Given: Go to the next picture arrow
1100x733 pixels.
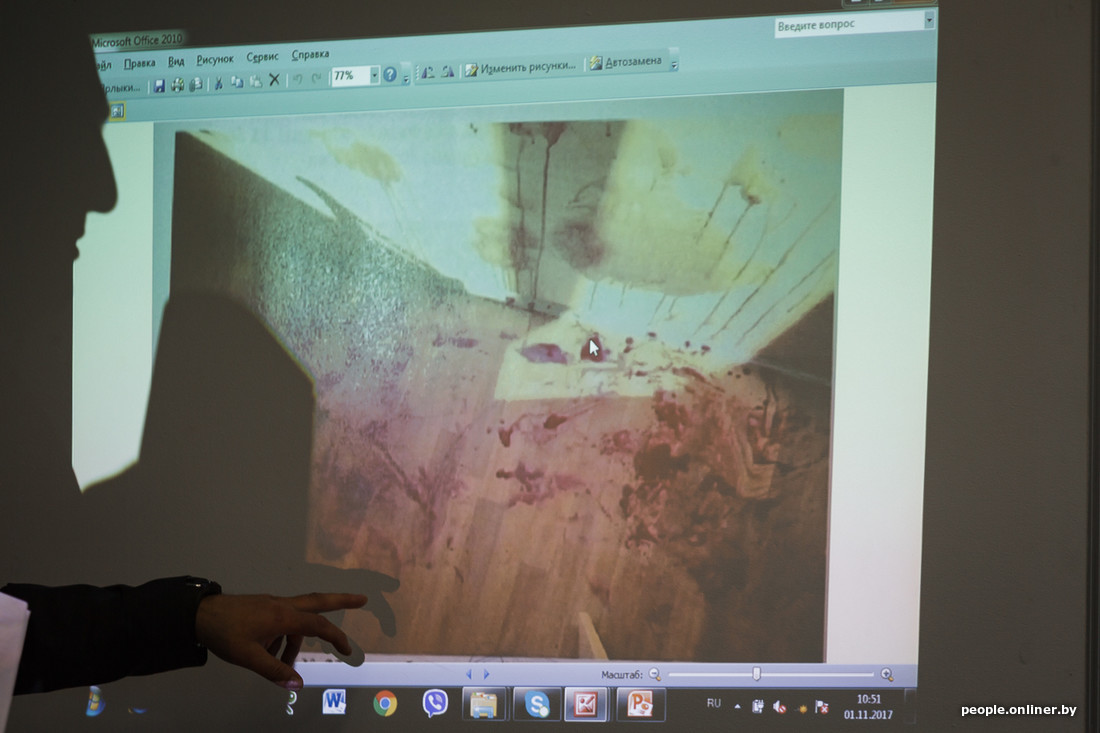Looking at the screenshot, I should (486, 675).
